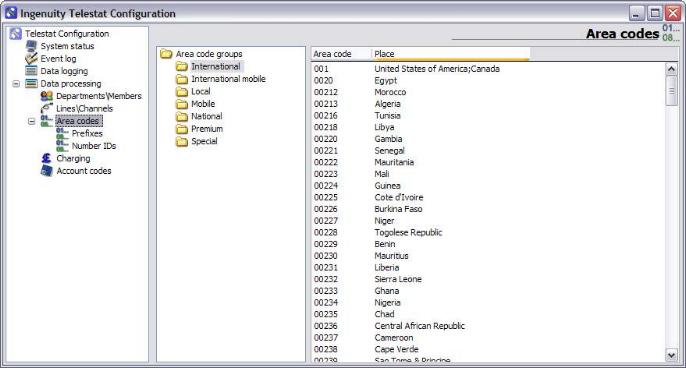Select the Premium area code group
The width and height of the screenshot is (686, 368).
207,129
